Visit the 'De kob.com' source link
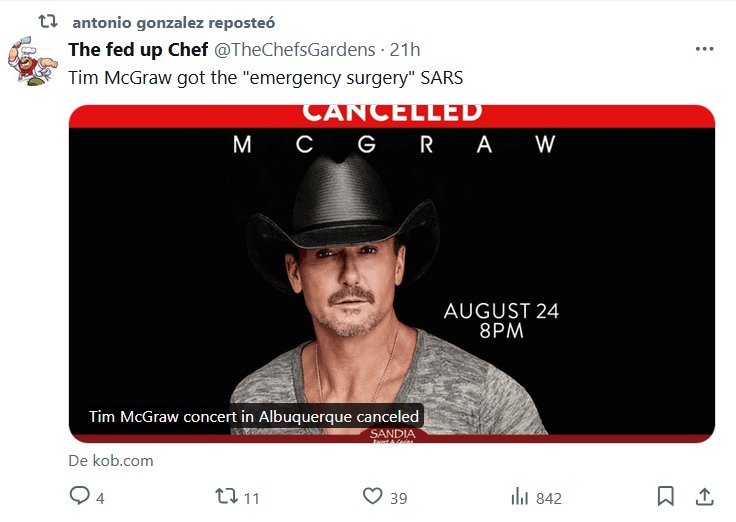 [111, 461]
